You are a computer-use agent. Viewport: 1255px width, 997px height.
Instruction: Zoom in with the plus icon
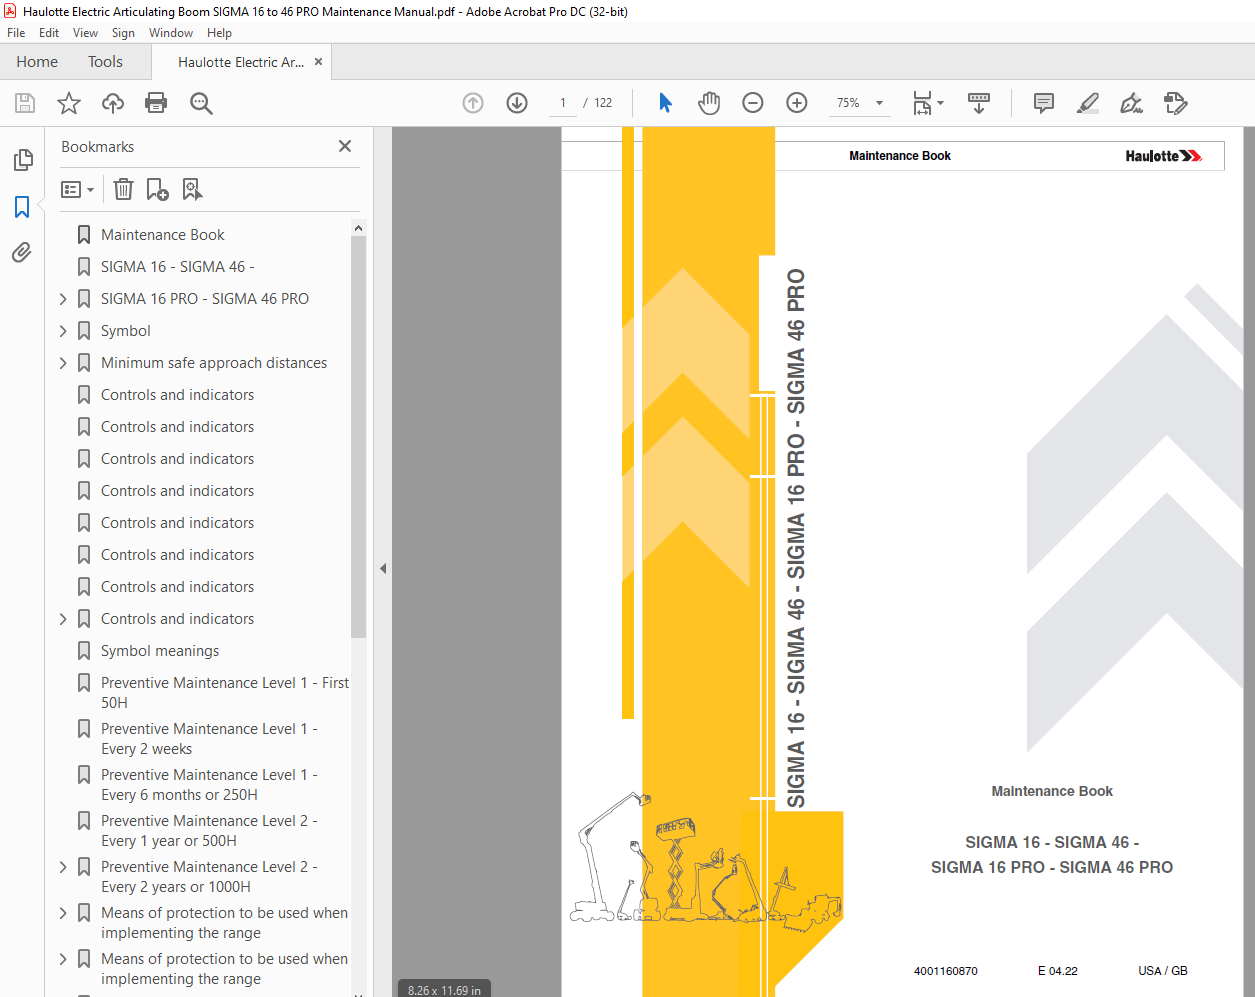click(x=797, y=103)
